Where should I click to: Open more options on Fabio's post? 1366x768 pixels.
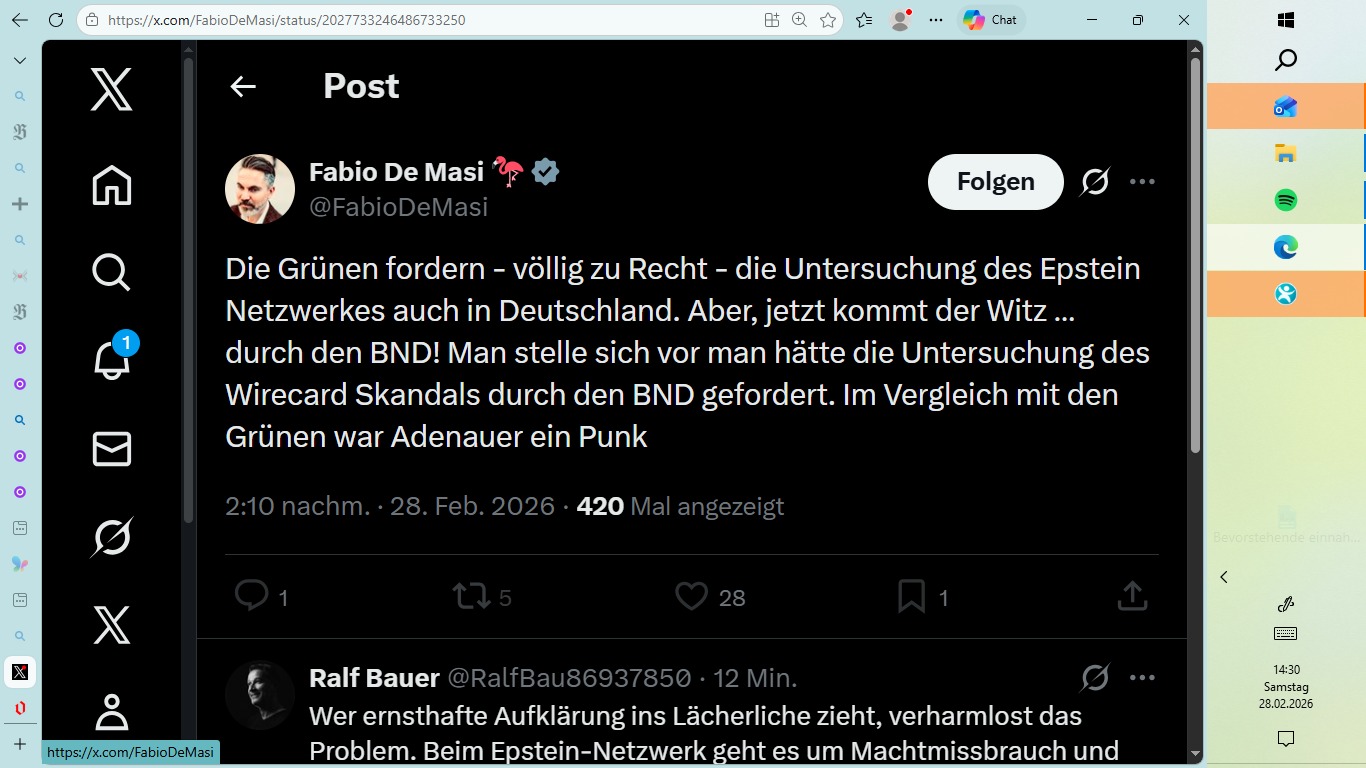pyautogui.click(x=1142, y=181)
